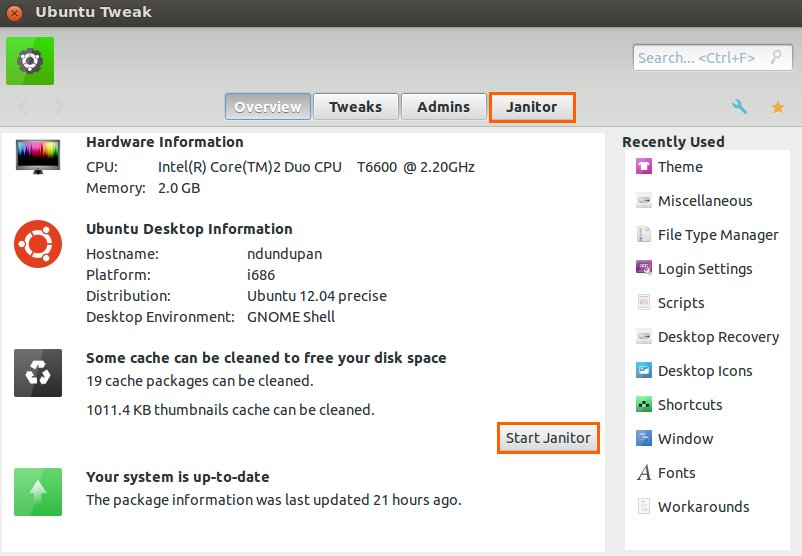Close the Ubuntu Tweak window
This screenshot has width=802, height=556.
(x=14, y=13)
